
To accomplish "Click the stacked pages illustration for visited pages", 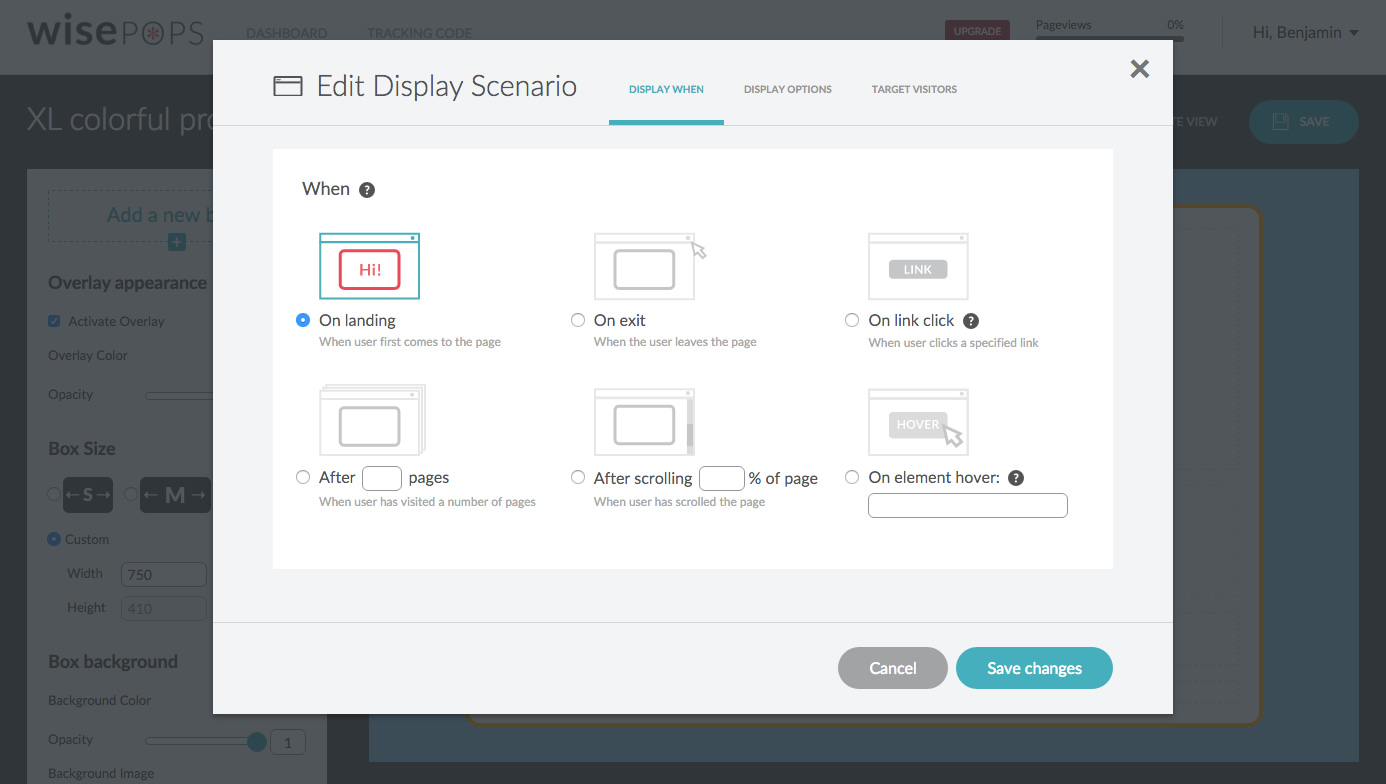I will tap(372, 421).
